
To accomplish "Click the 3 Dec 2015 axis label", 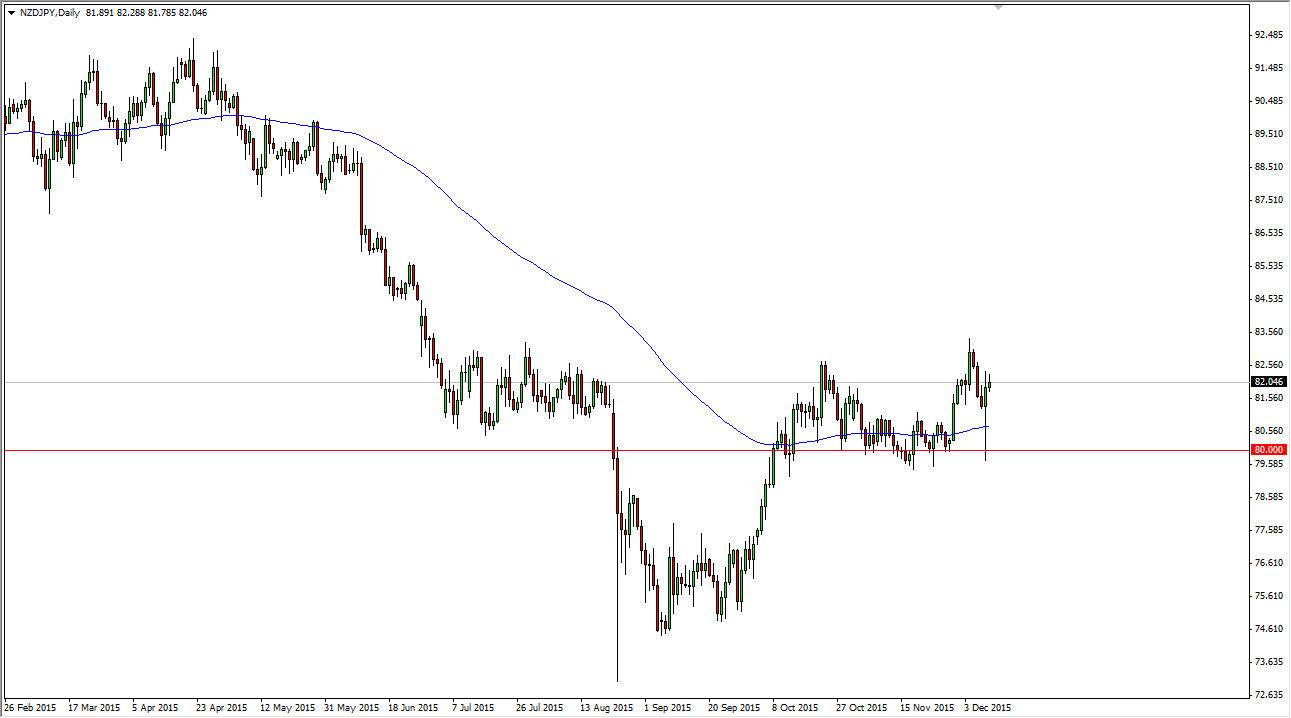I will [988, 707].
